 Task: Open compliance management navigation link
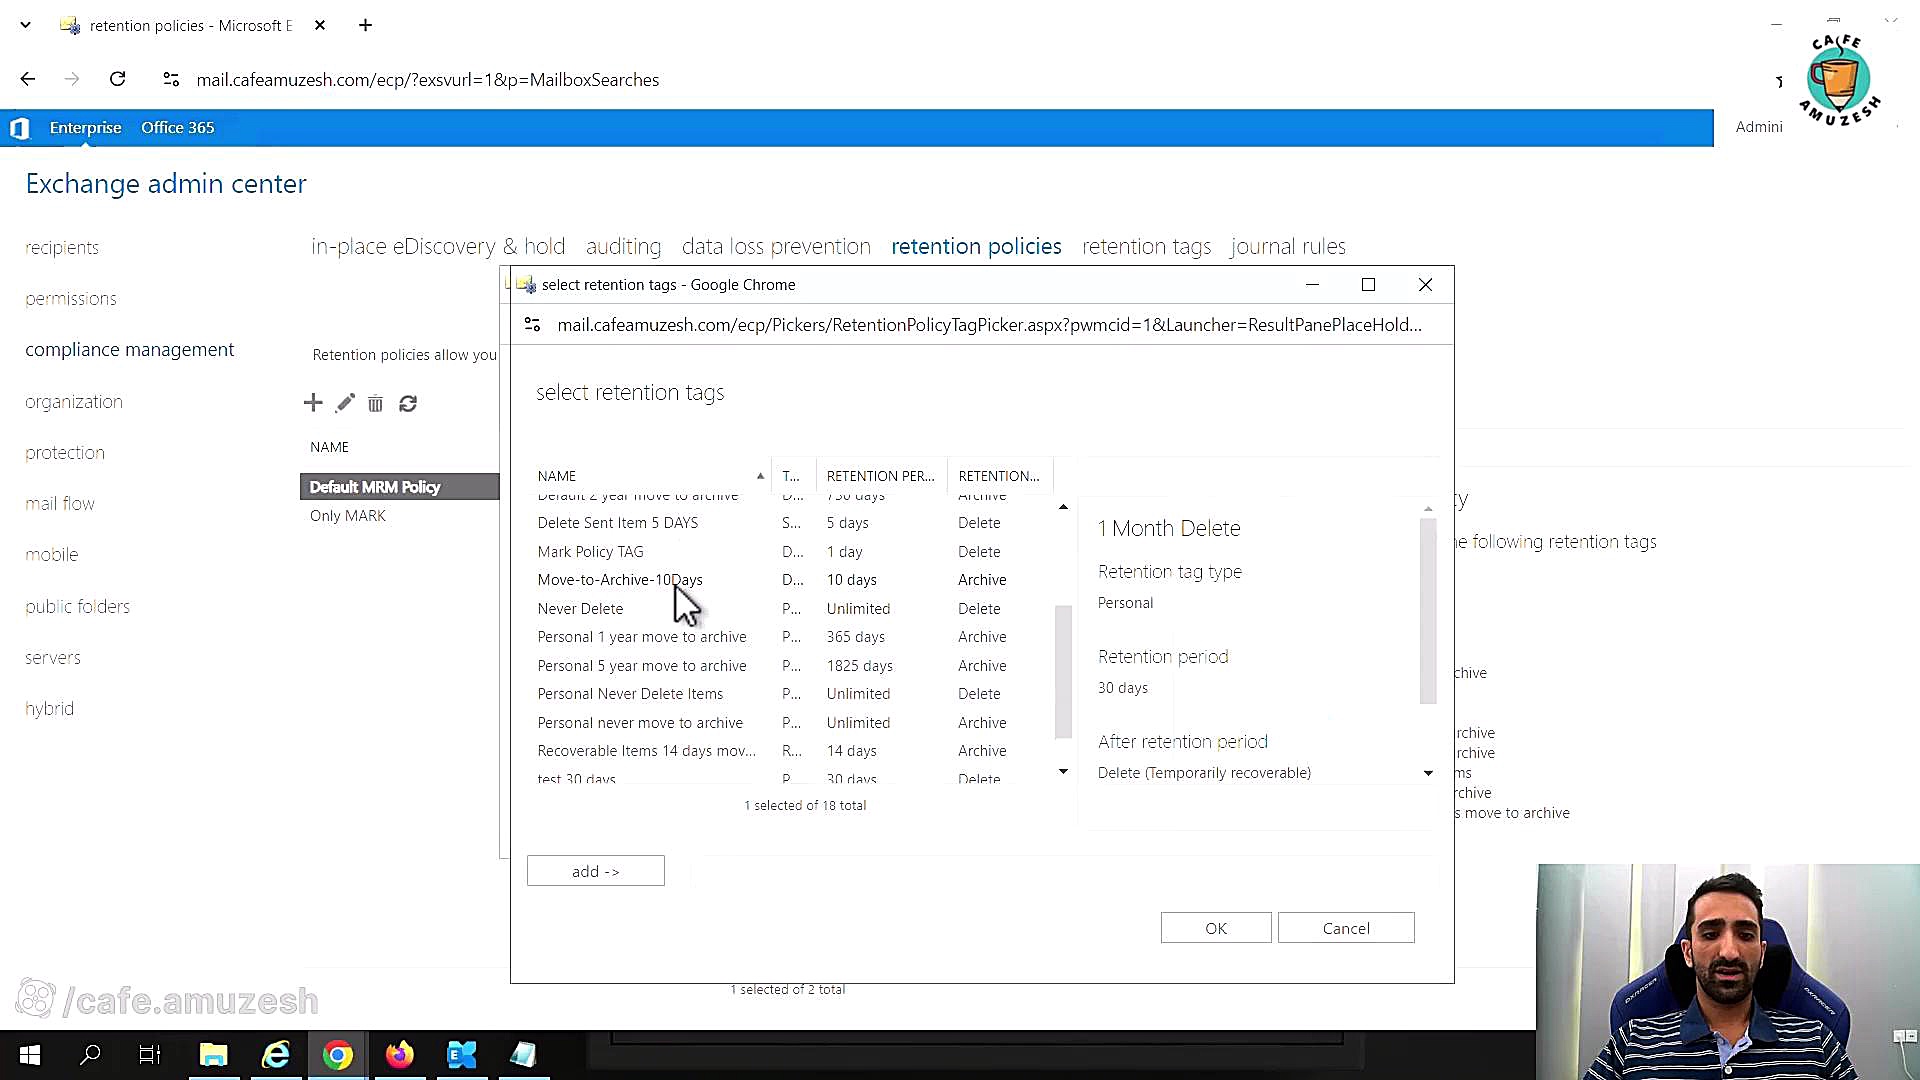pos(130,350)
